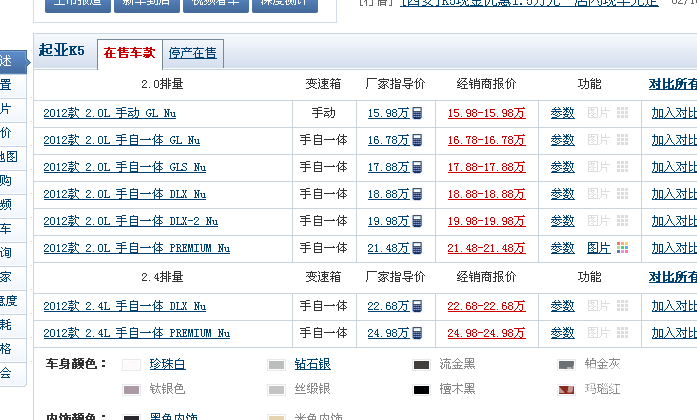Click gray grid icon in 2.4L DLX row

622,306
